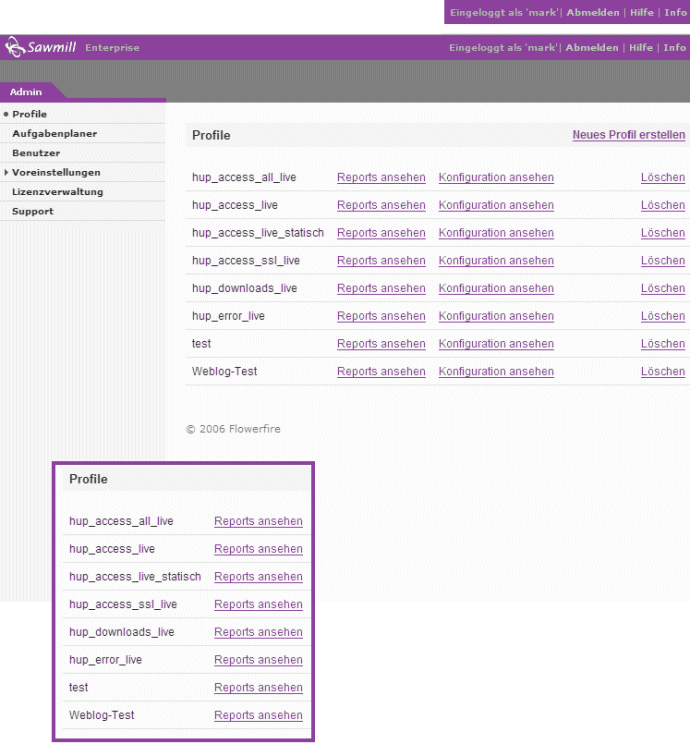This screenshot has height=744, width=690.
Task: Select Support in the sidebar menu
Action: point(33,211)
